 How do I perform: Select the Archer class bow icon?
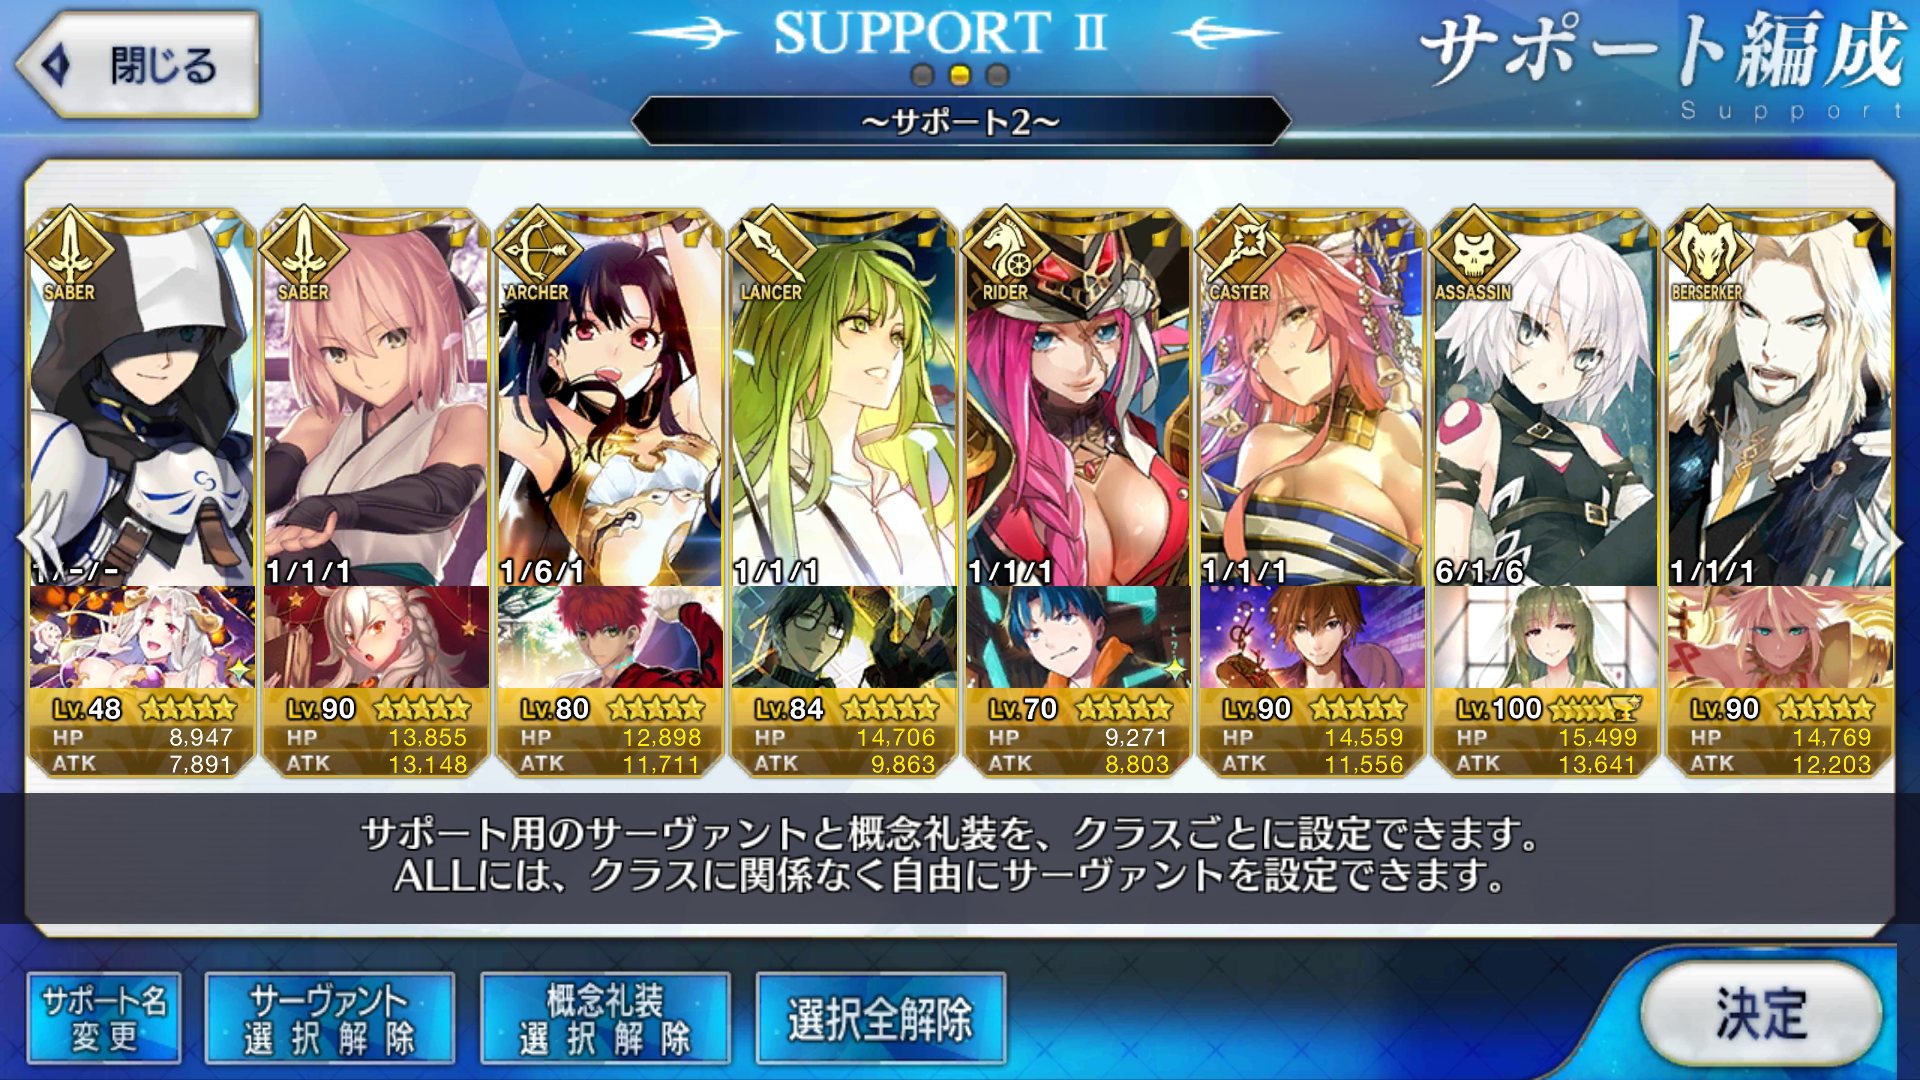[537, 250]
